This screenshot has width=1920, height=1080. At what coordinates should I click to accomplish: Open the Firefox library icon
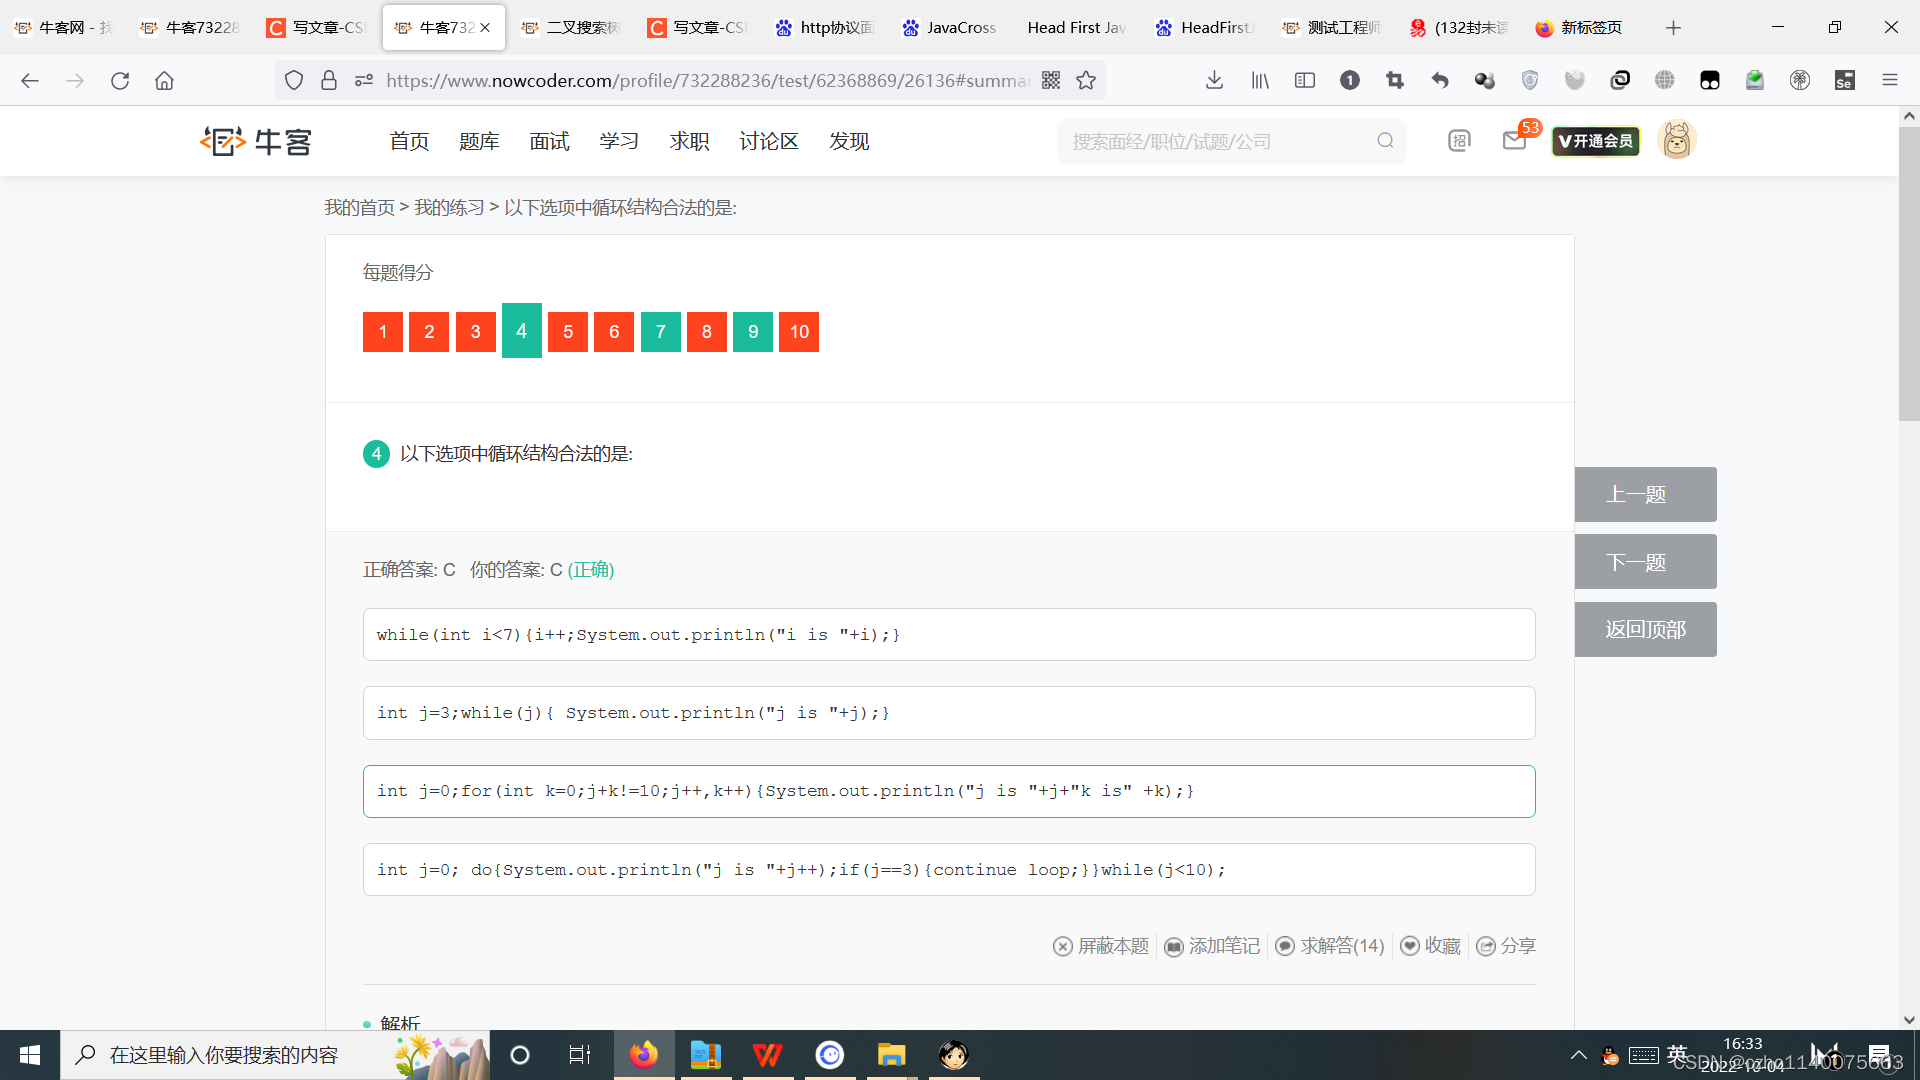click(x=1260, y=81)
